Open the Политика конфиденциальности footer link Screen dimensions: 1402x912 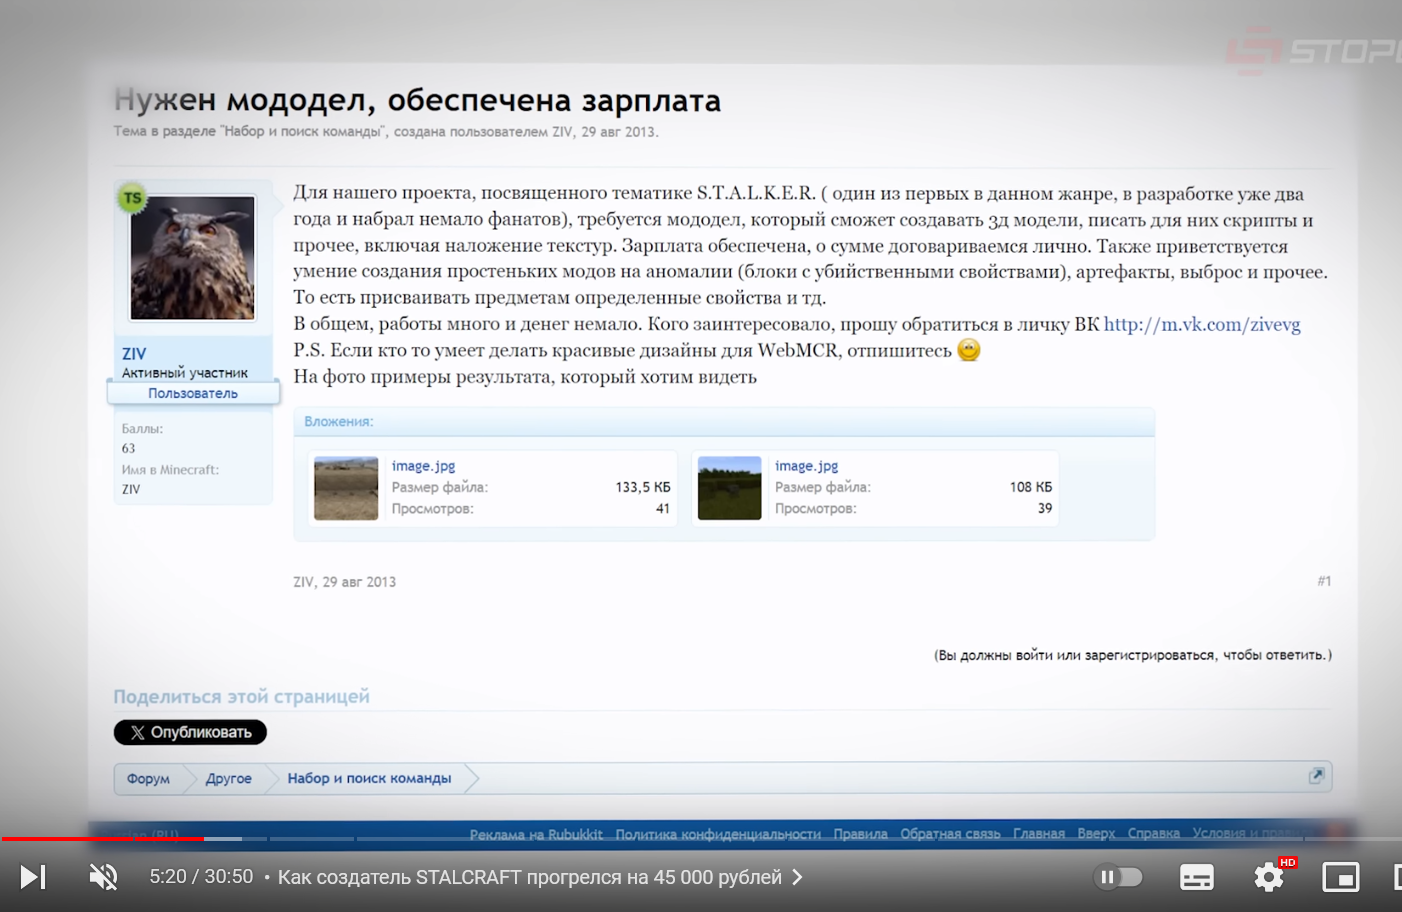pyautogui.click(x=718, y=834)
